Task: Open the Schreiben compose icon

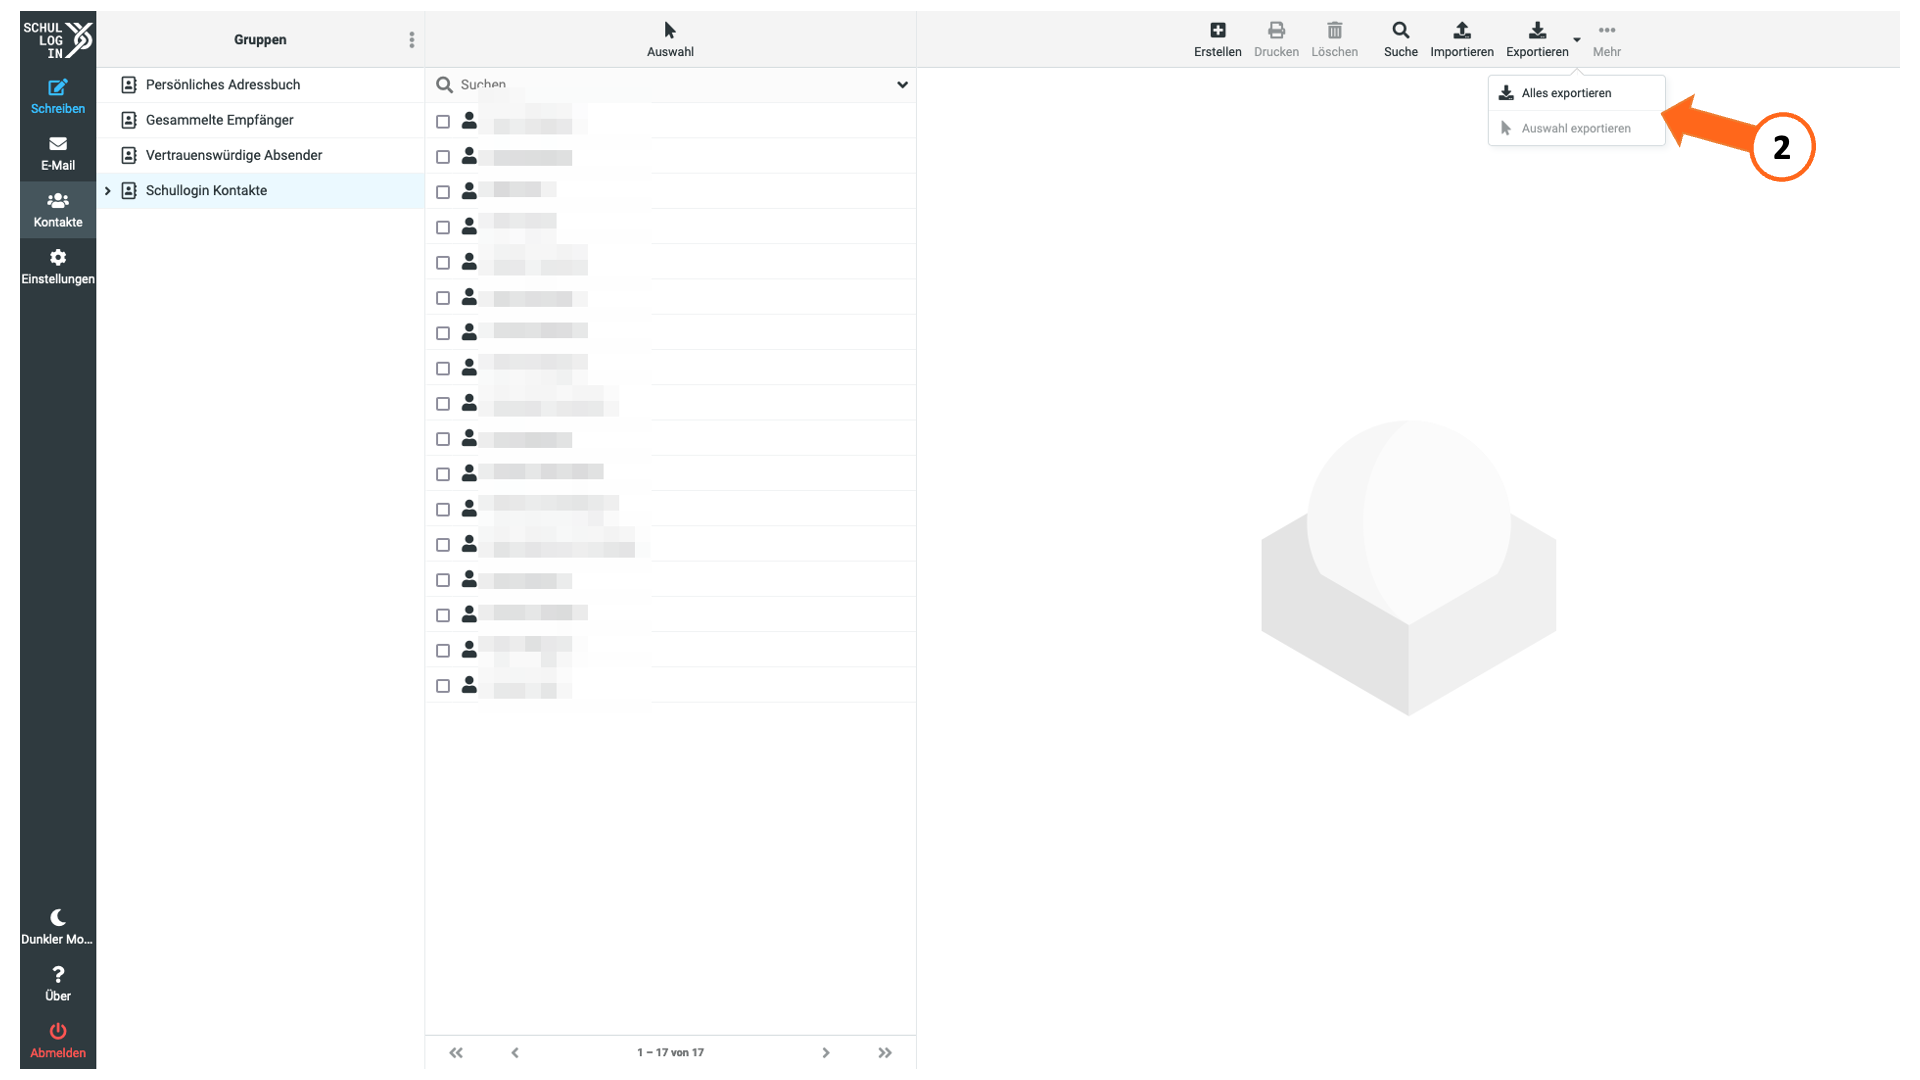Action: (58, 88)
